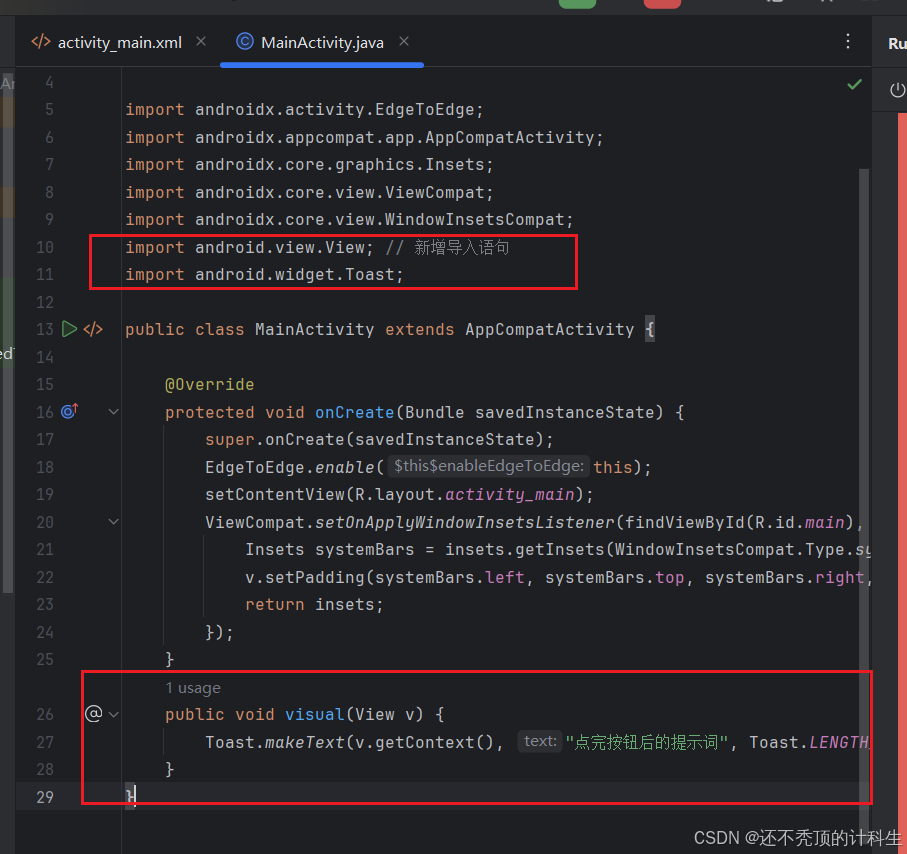Collapse the onCreate method fold arrow
The height and width of the screenshot is (854, 907).
tap(113, 412)
